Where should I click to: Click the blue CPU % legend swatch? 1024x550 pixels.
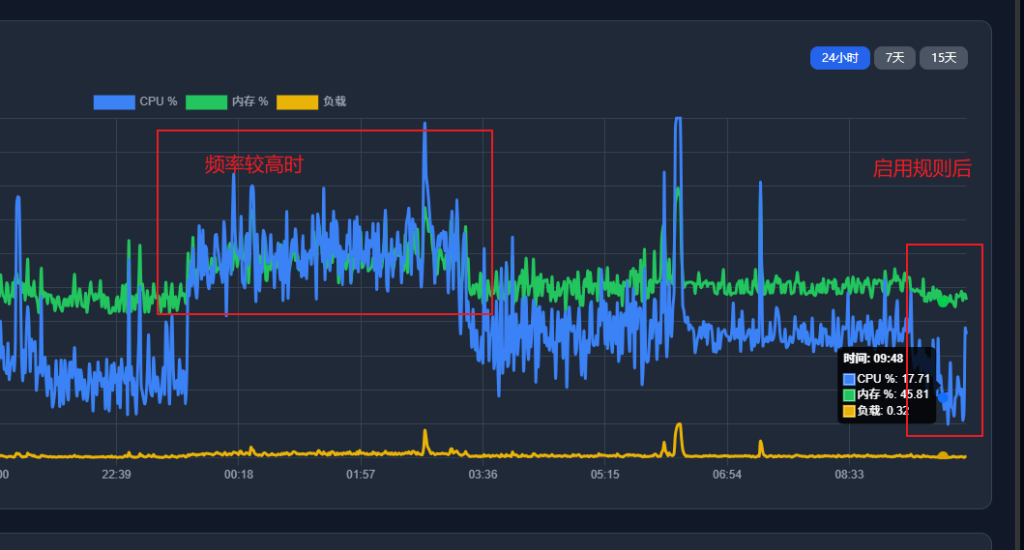coord(114,102)
